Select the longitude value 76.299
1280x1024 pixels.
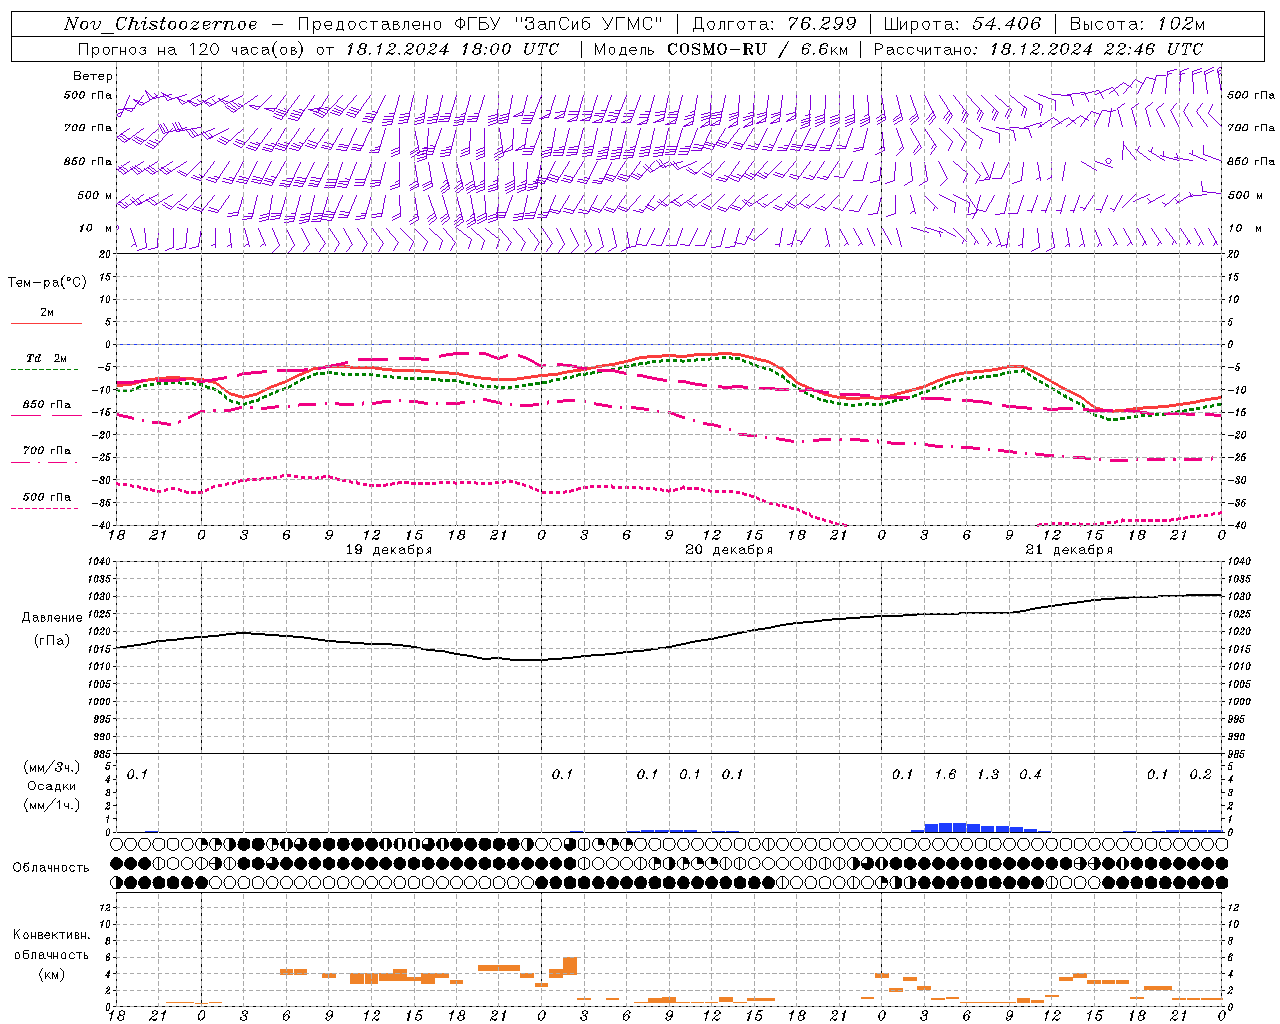[x=822, y=24]
